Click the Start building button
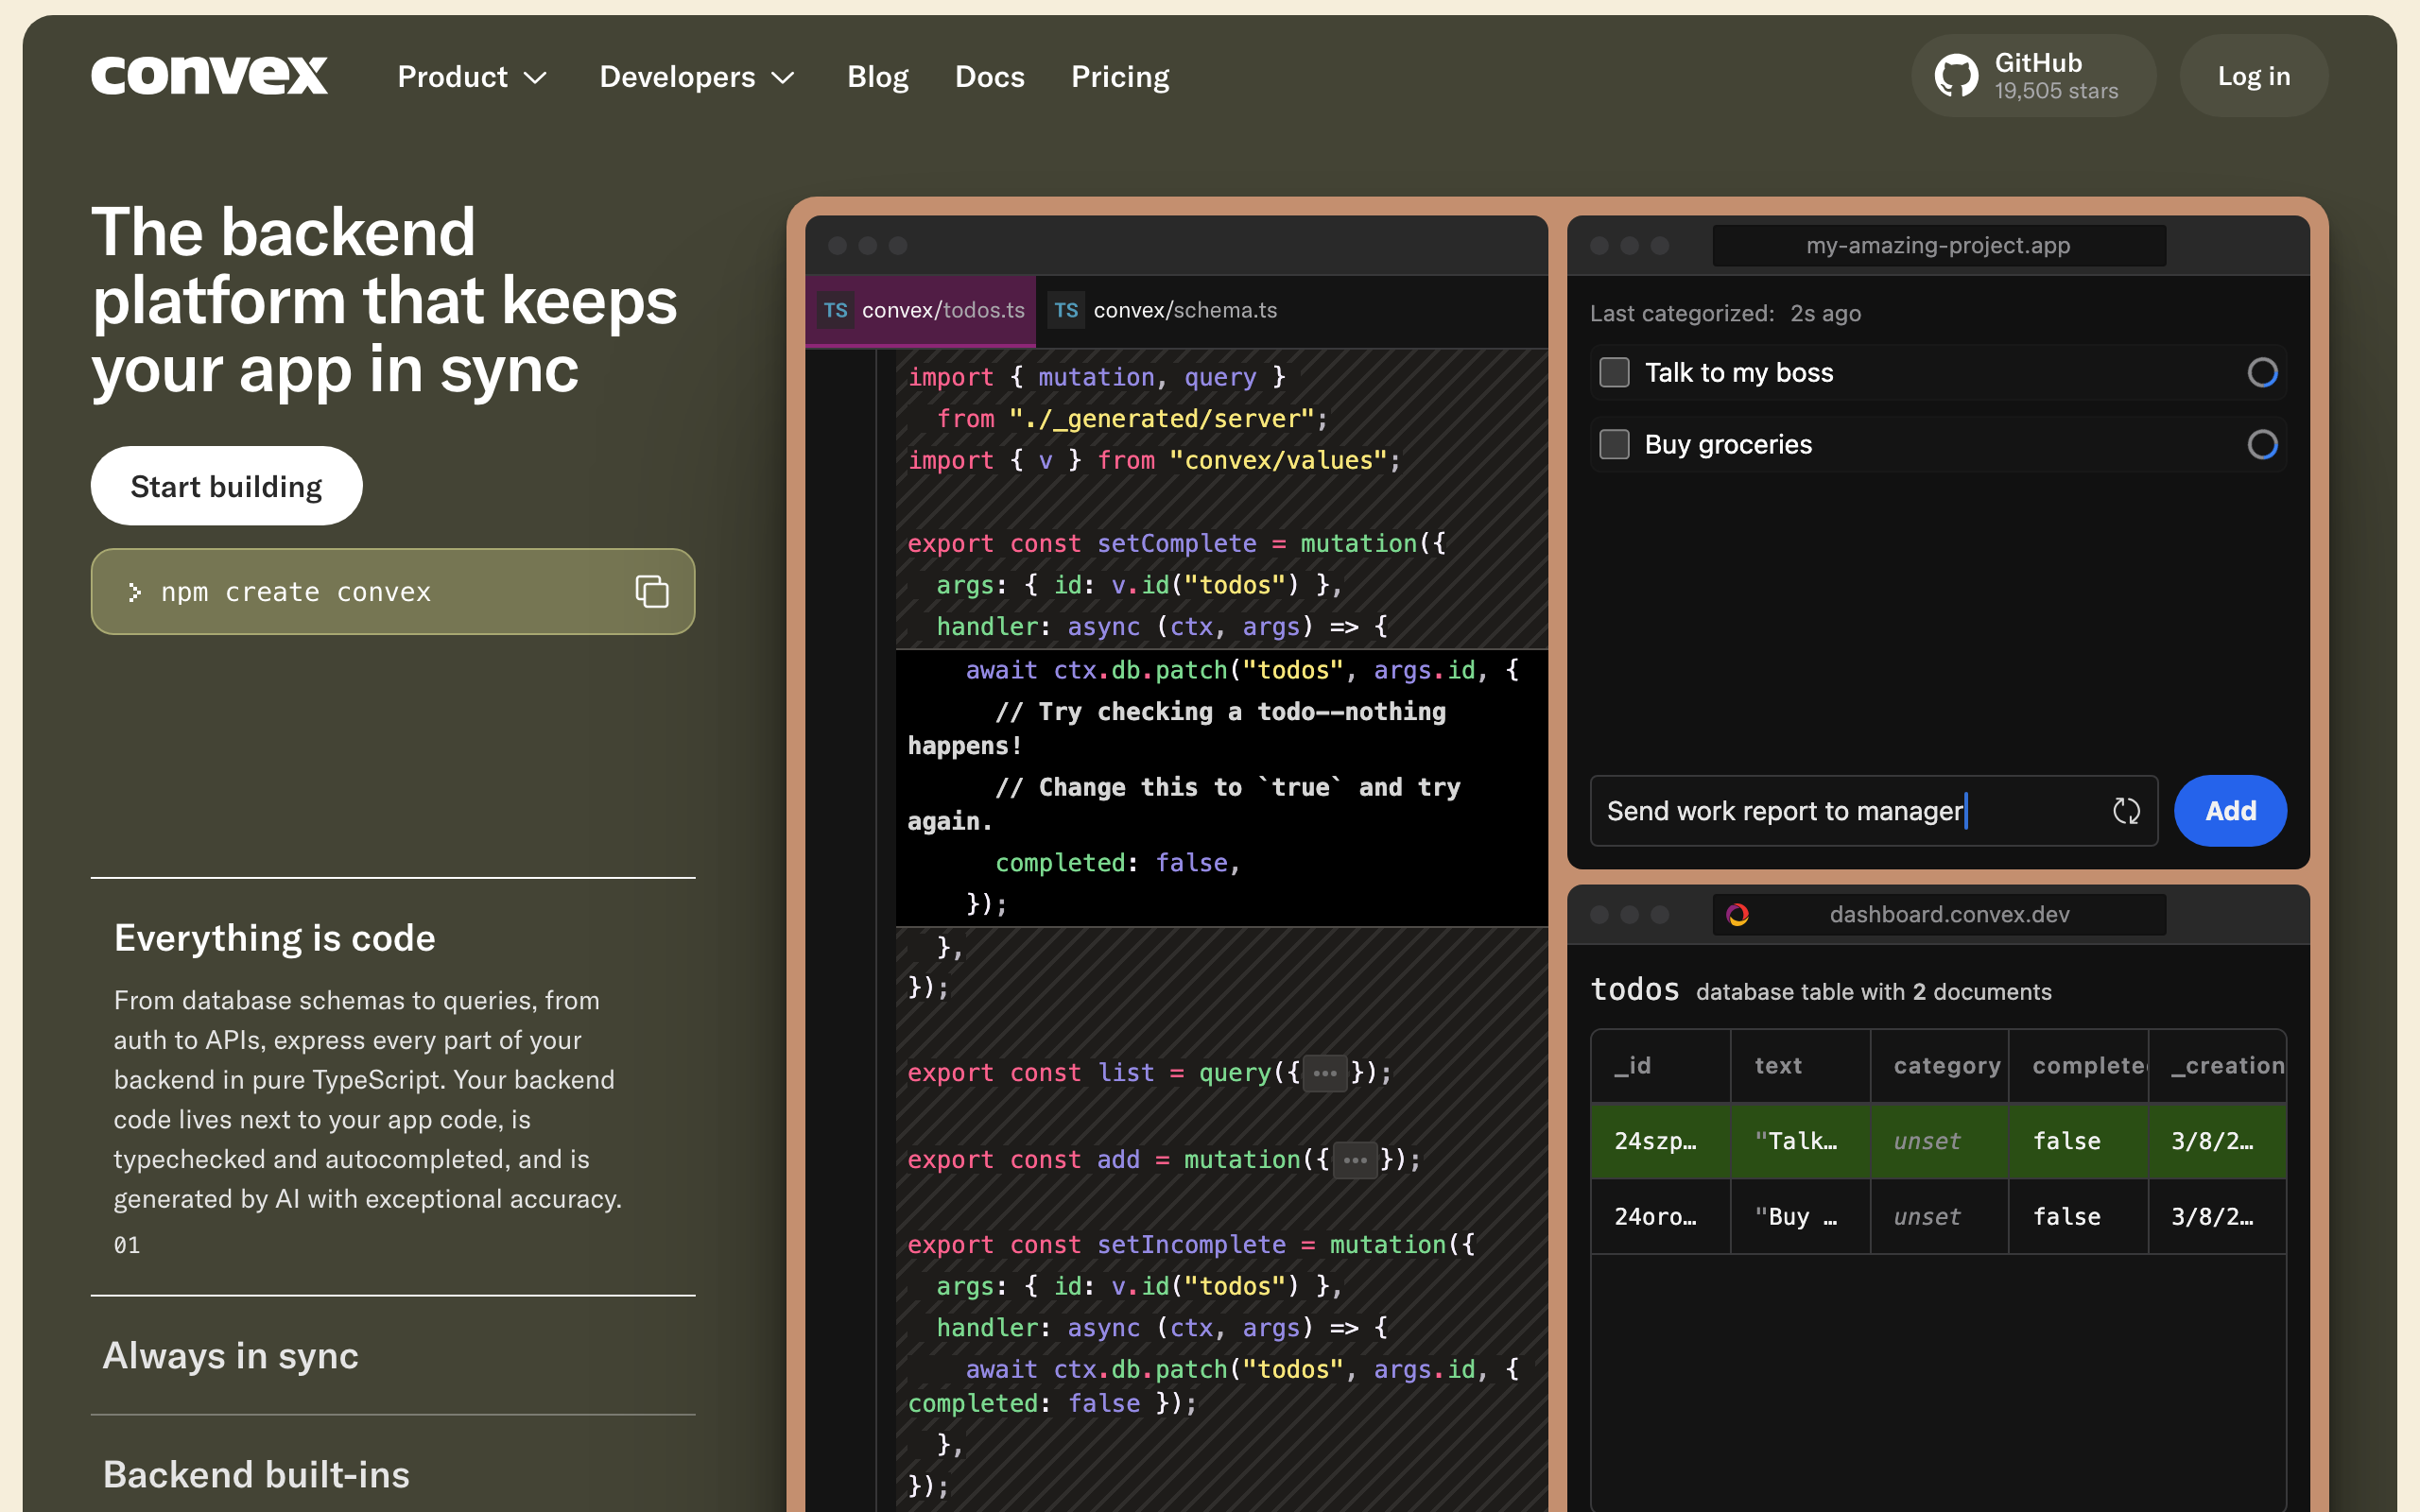This screenshot has height=1512, width=2420. point(226,486)
